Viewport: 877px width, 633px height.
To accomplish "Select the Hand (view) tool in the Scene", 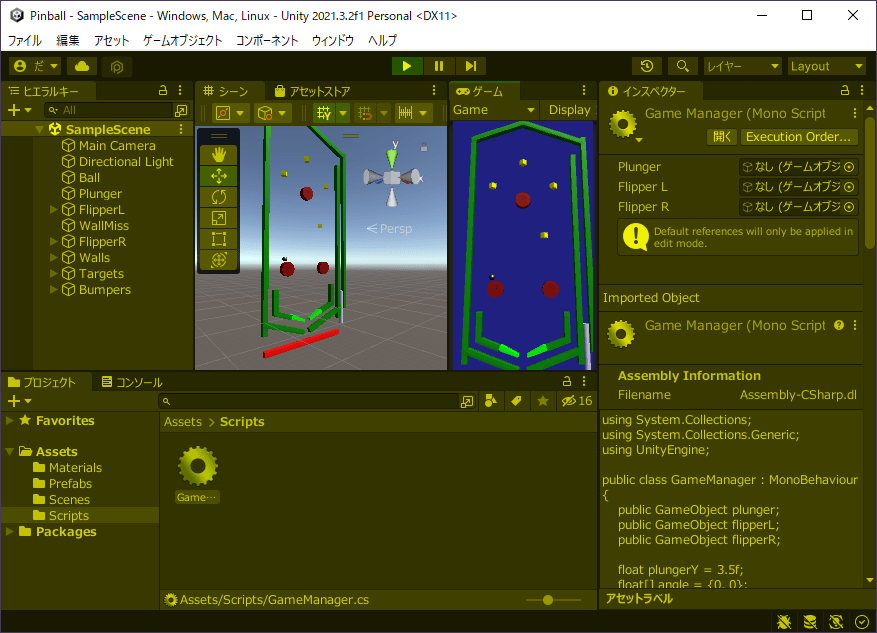I will (x=219, y=155).
